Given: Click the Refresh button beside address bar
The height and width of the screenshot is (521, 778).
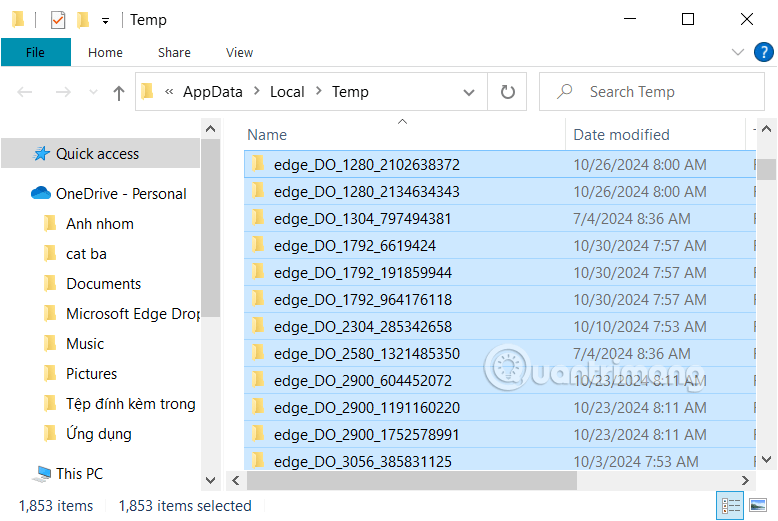Looking at the screenshot, I should tap(507, 92).
